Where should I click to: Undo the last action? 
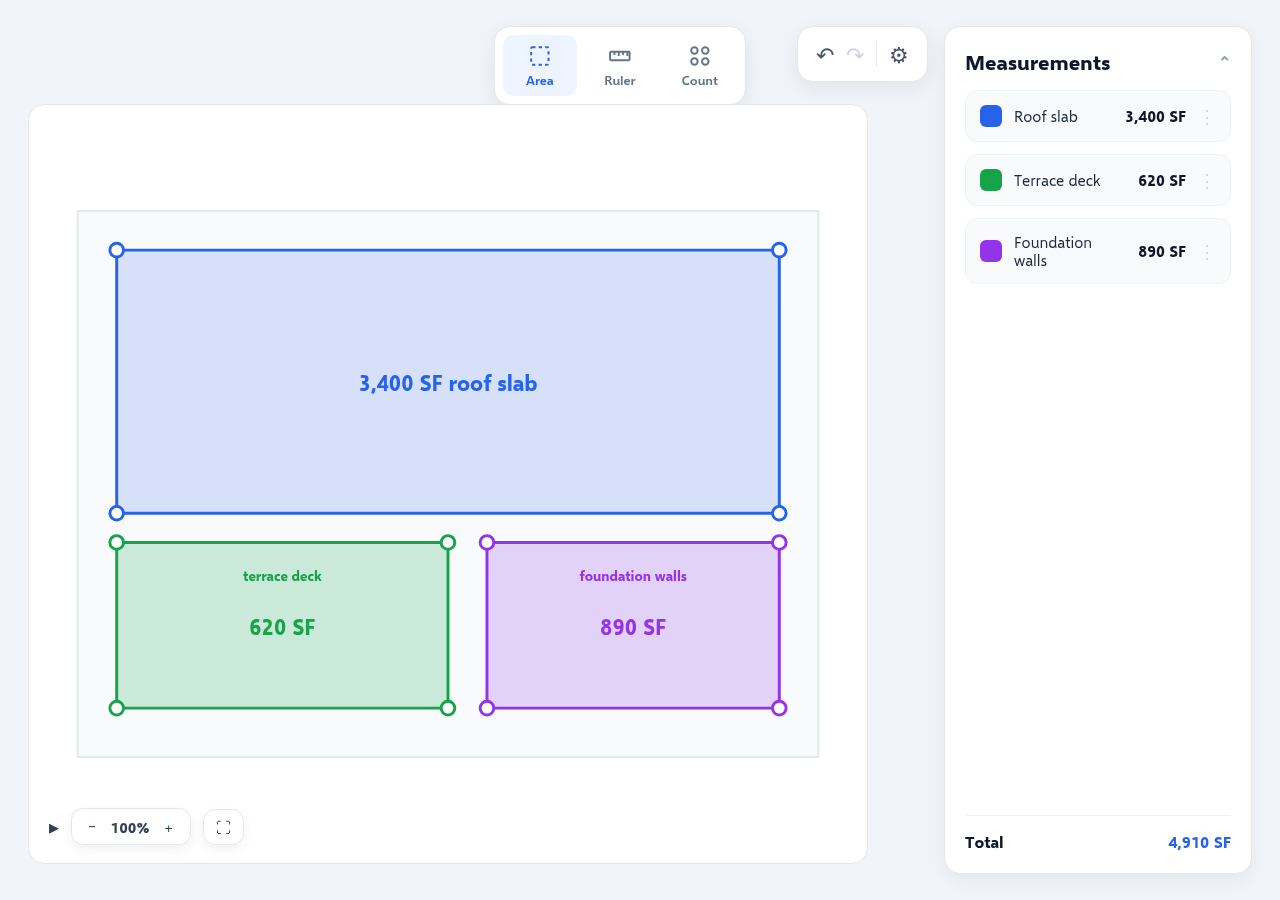(825, 55)
